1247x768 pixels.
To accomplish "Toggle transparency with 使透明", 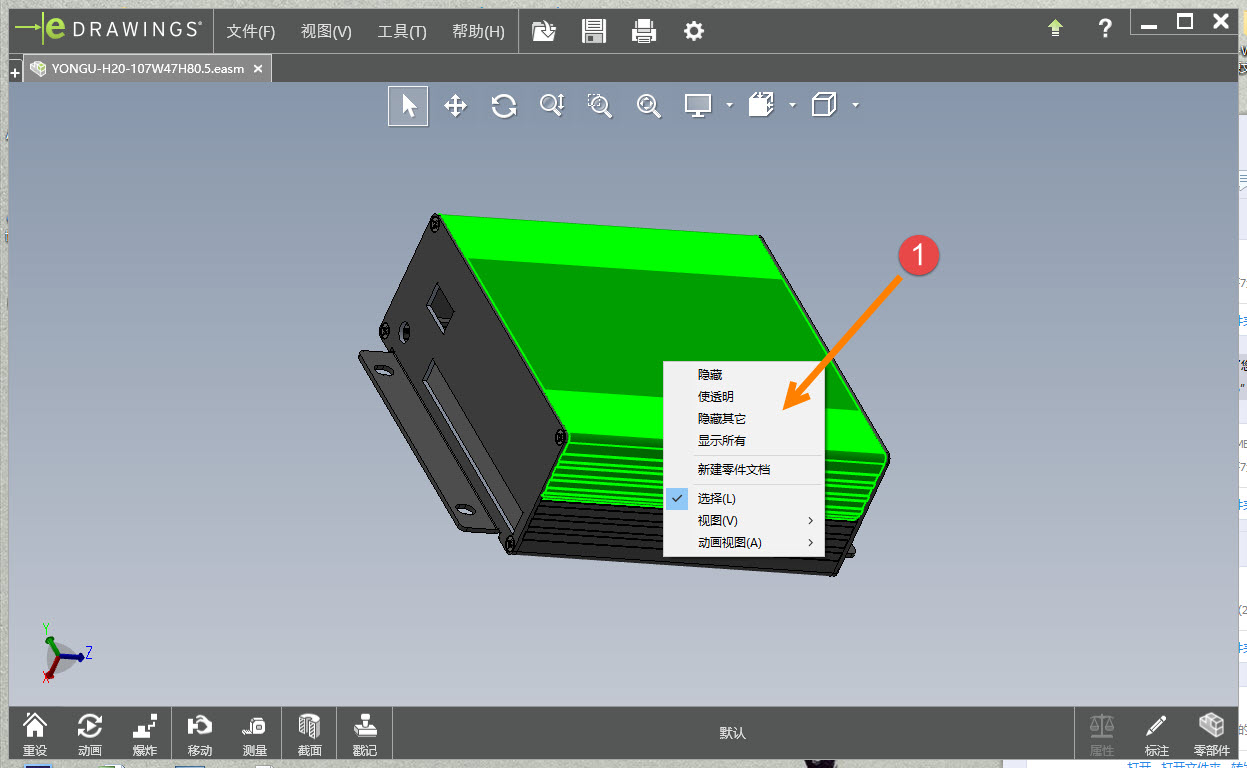I will coord(716,397).
